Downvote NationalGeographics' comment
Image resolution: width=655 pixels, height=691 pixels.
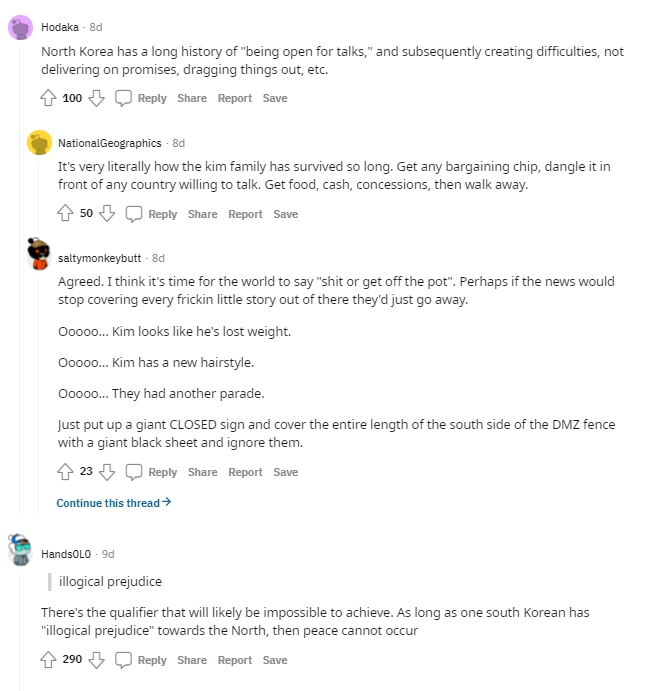coord(107,213)
